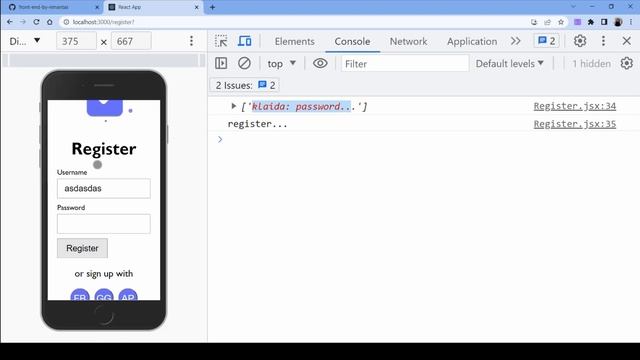Click the 'register...' console log text
Screen dimensions: 640x360
258,124
